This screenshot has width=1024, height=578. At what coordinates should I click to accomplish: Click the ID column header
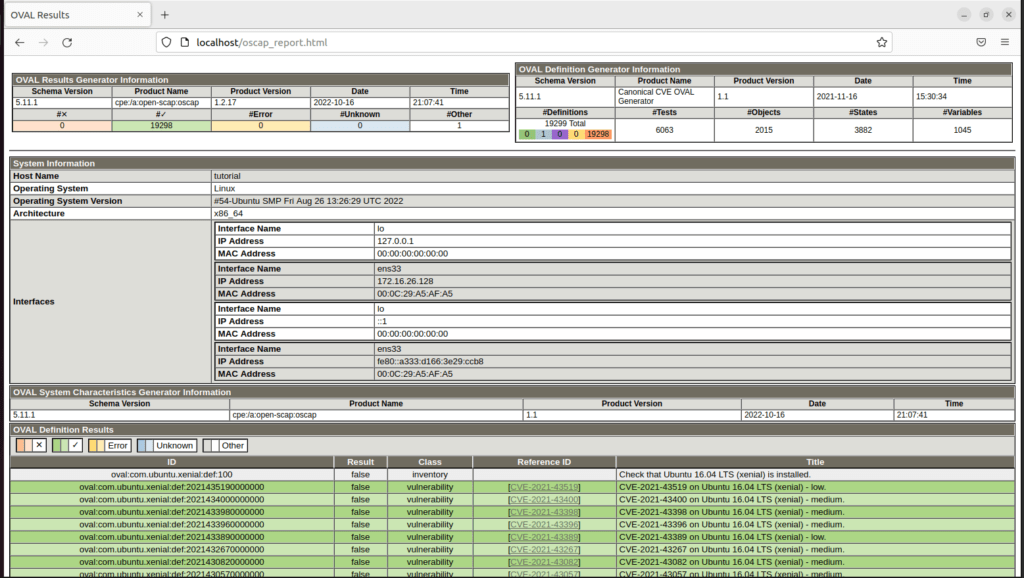tap(172, 462)
